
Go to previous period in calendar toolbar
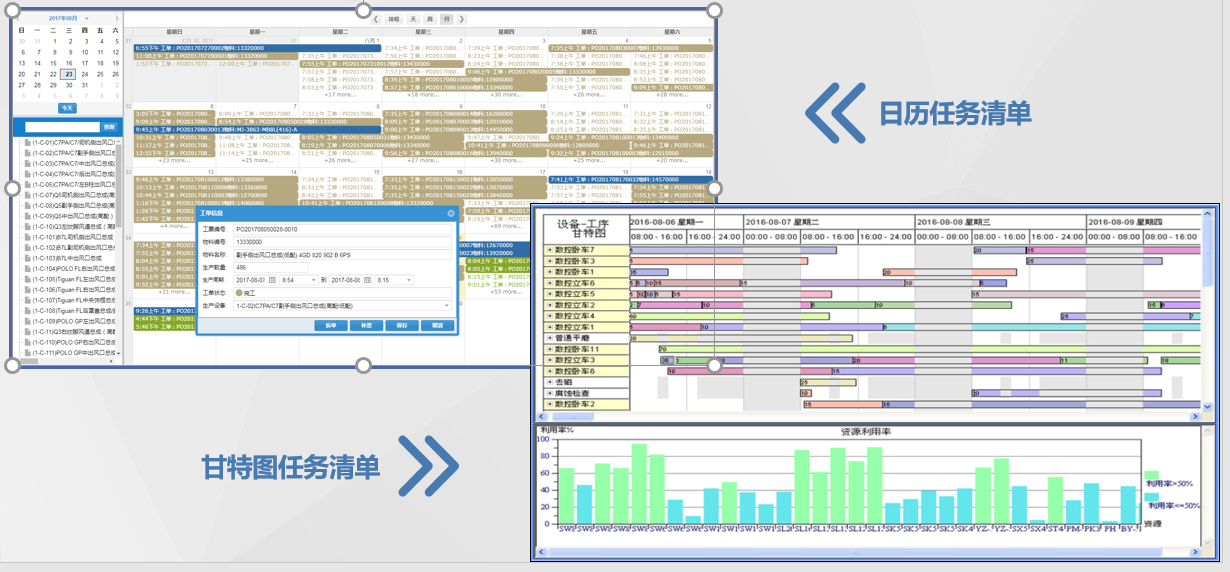pyautogui.click(x=376, y=19)
